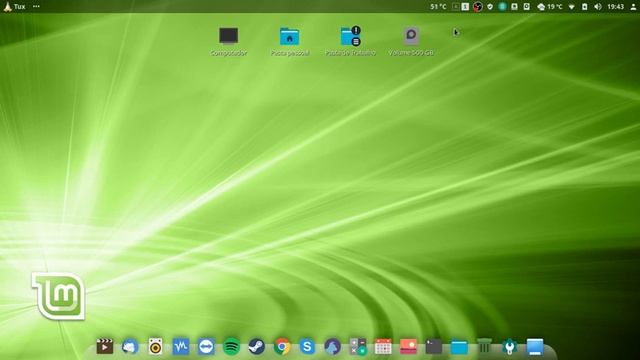Open the trash bin in the dock
Viewport: 640px width, 360px height.
tap(484, 347)
